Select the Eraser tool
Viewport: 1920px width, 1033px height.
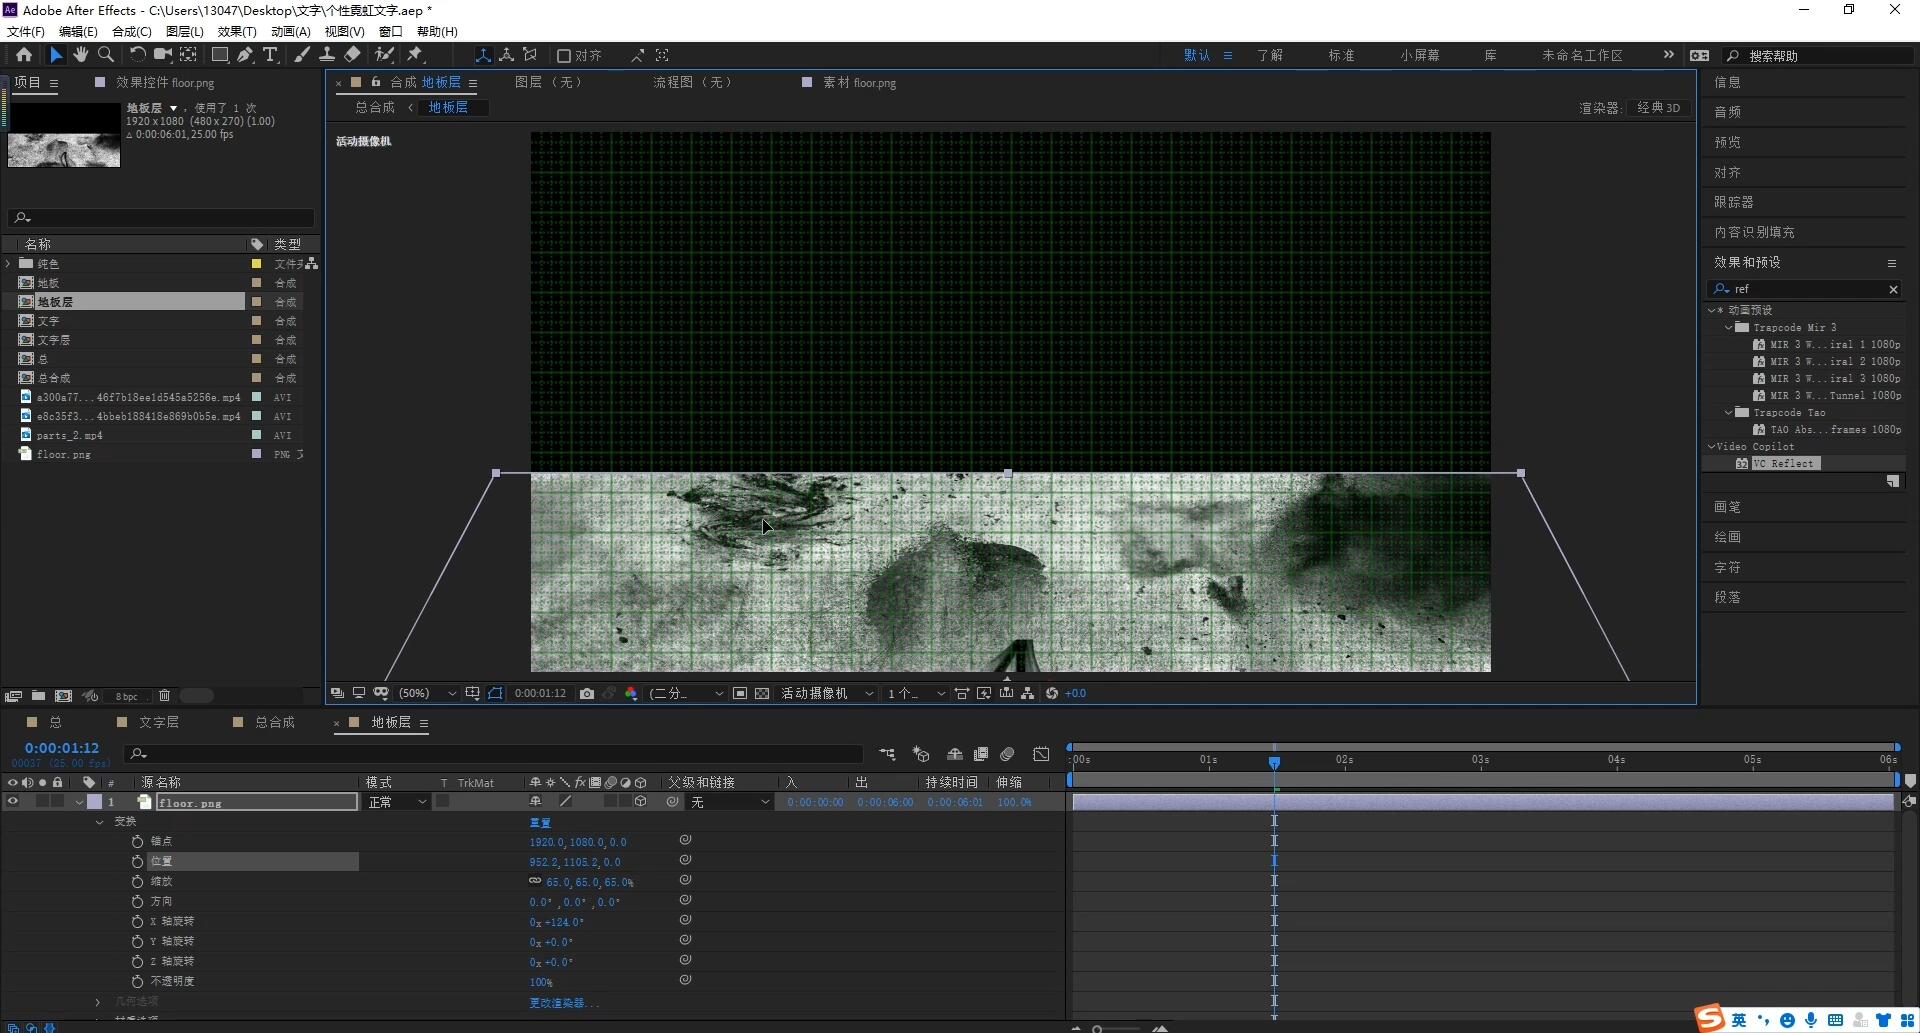click(352, 55)
